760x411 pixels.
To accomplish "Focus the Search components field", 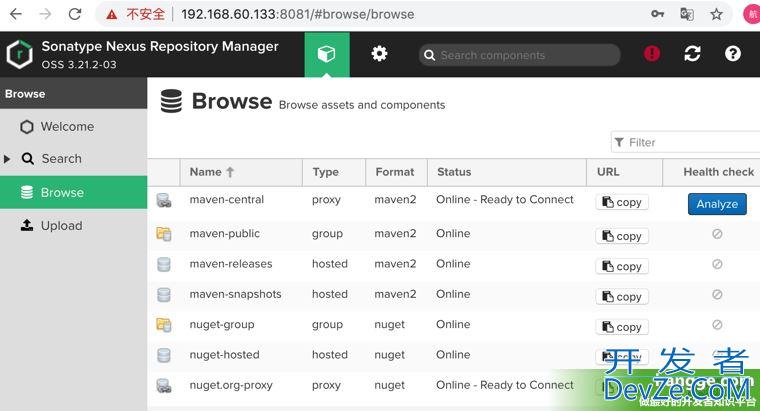I will (x=520, y=55).
